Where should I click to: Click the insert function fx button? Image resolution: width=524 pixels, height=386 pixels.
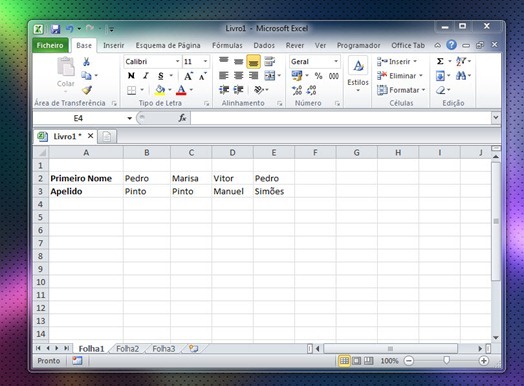point(182,118)
